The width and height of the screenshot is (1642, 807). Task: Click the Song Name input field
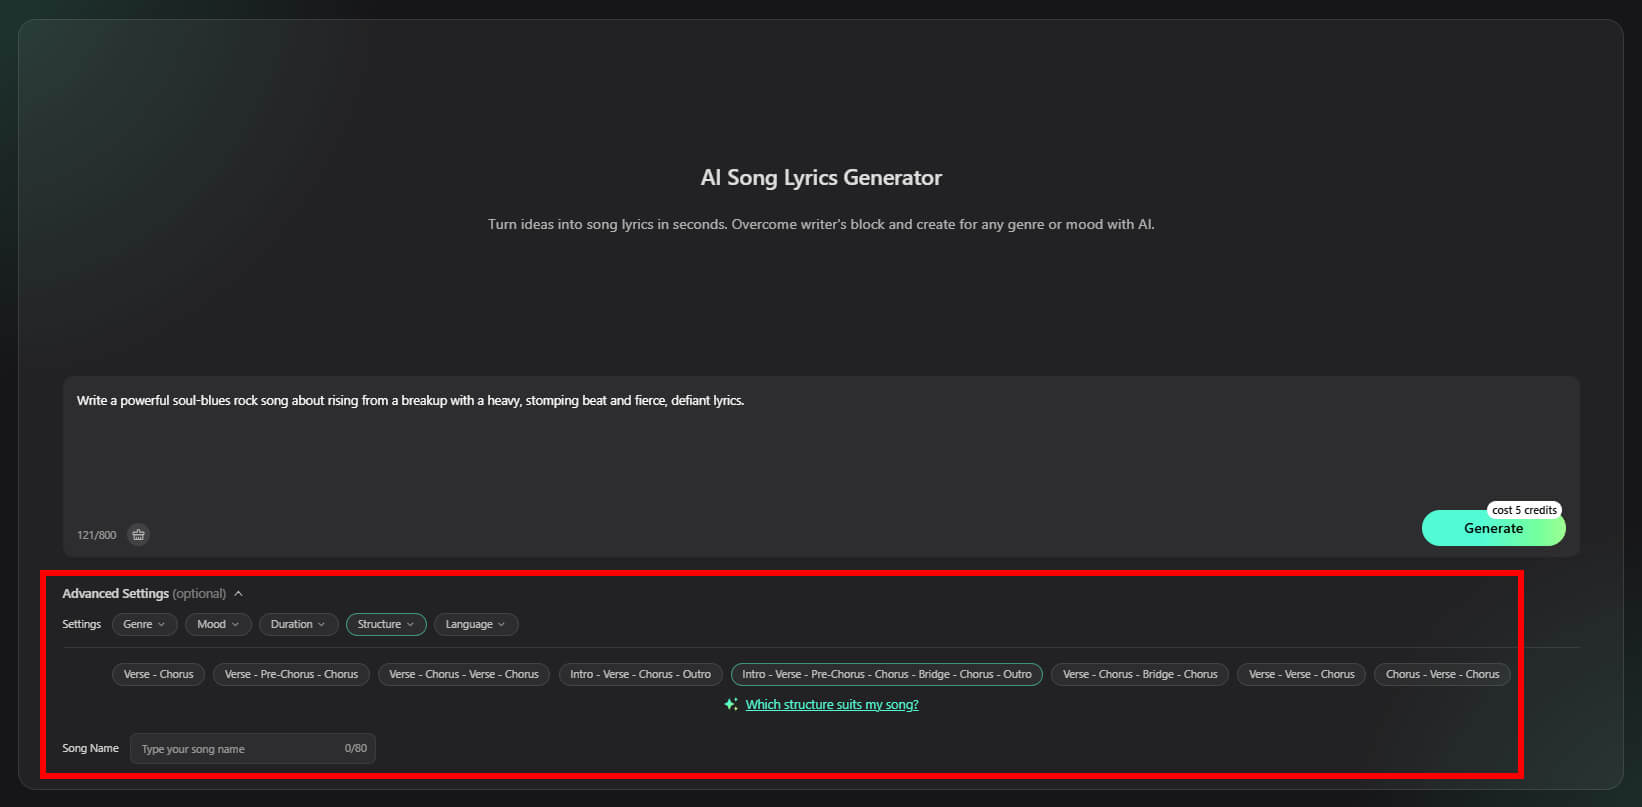click(253, 748)
